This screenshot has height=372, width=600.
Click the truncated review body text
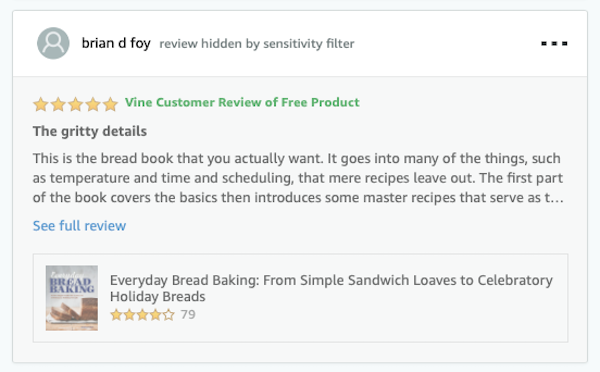click(x=298, y=178)
